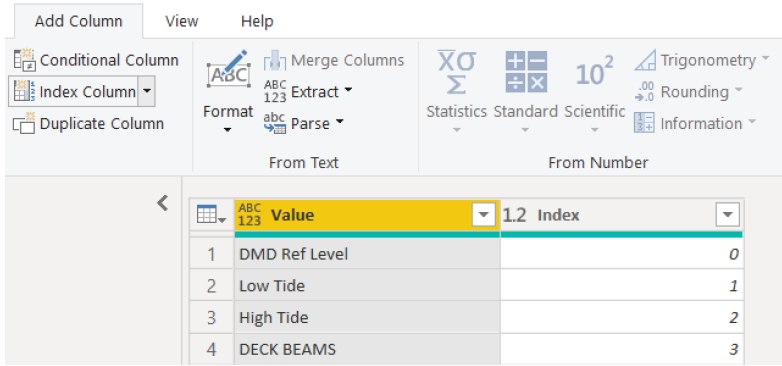The height and width of the screenshot is (366, 782).
Task: Open the Index column filter dropdown
Action: [x=728, y=215]
